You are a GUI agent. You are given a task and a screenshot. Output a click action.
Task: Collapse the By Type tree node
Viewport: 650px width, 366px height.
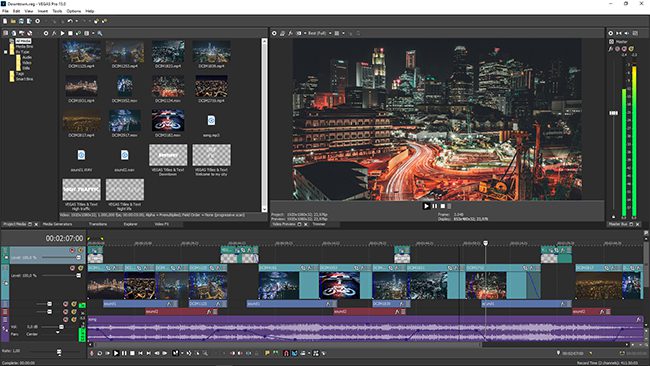(x=6, y=52)
